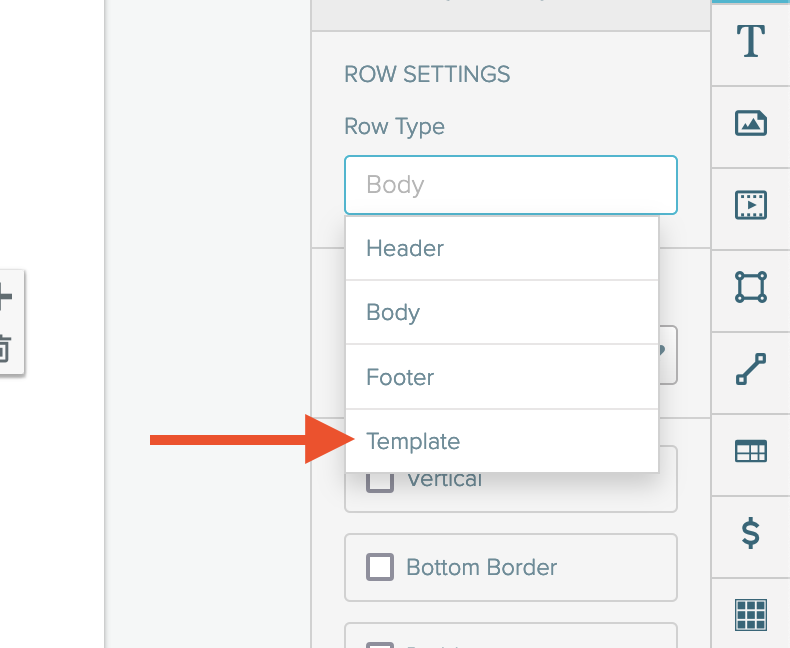The height and width of the screenshot is (648, 790).
Task: Choose Header from Row Type list
Action: pyautogui.click(x=502, y=248)
